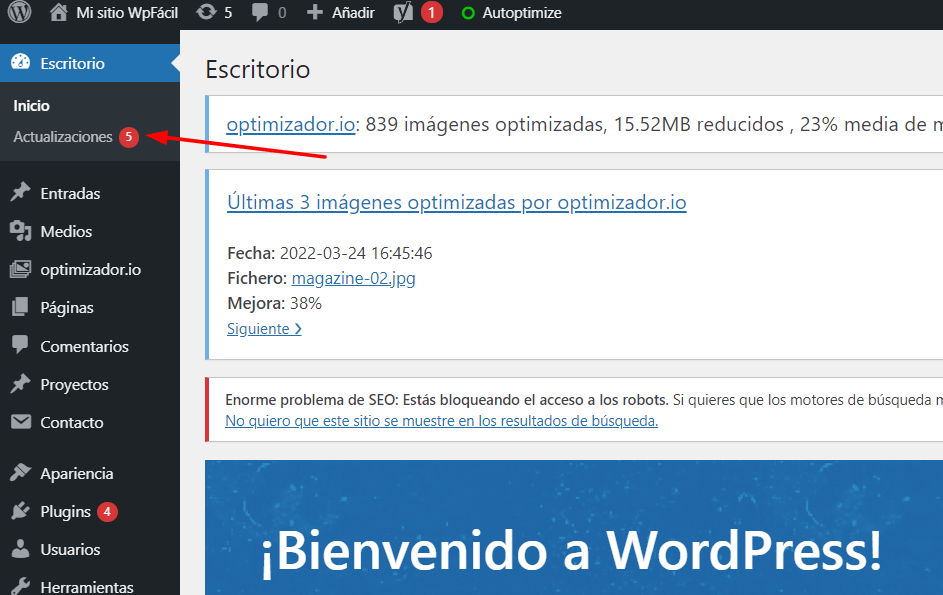Image resolution: width=943 pixels, height=595 pixels.
Task: Open the Comentarios menu
Action: point(84,347)
